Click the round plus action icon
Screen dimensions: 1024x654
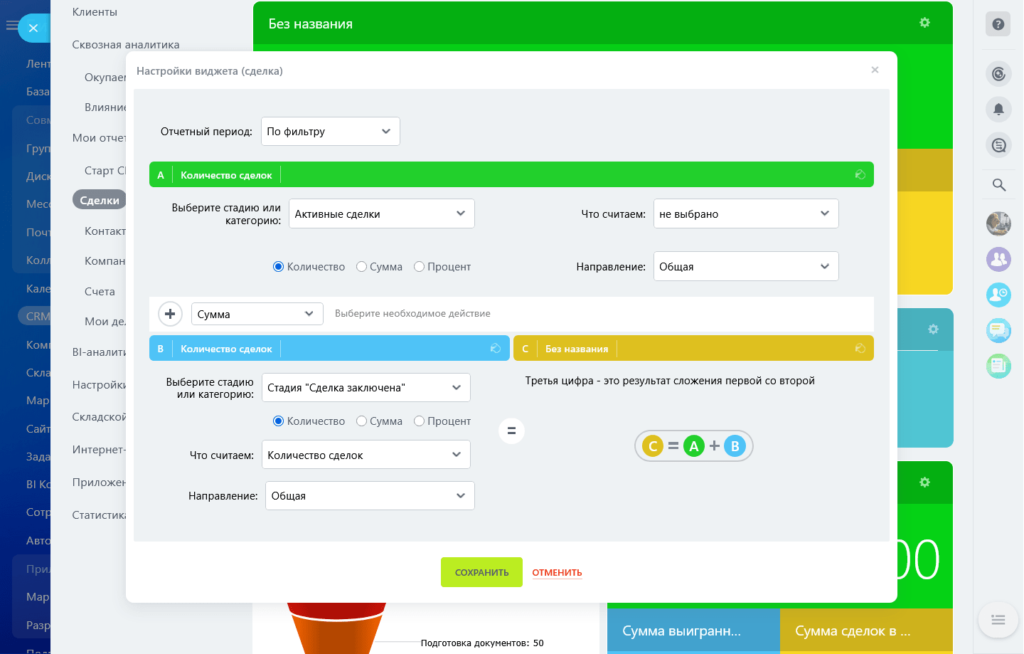tap(170, 314)
